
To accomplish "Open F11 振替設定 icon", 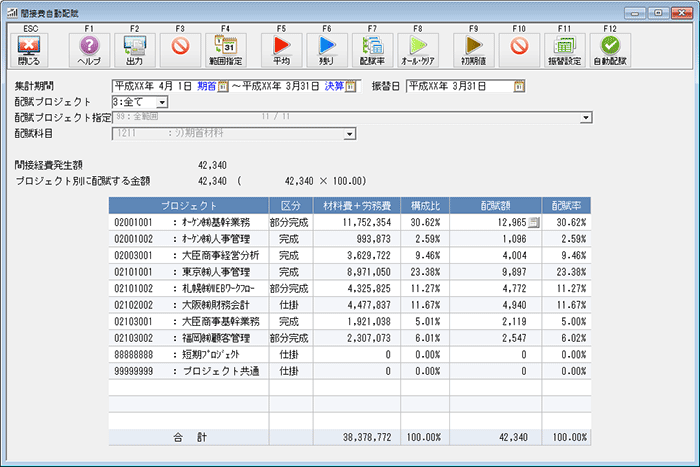I will (x=565, y=50).
